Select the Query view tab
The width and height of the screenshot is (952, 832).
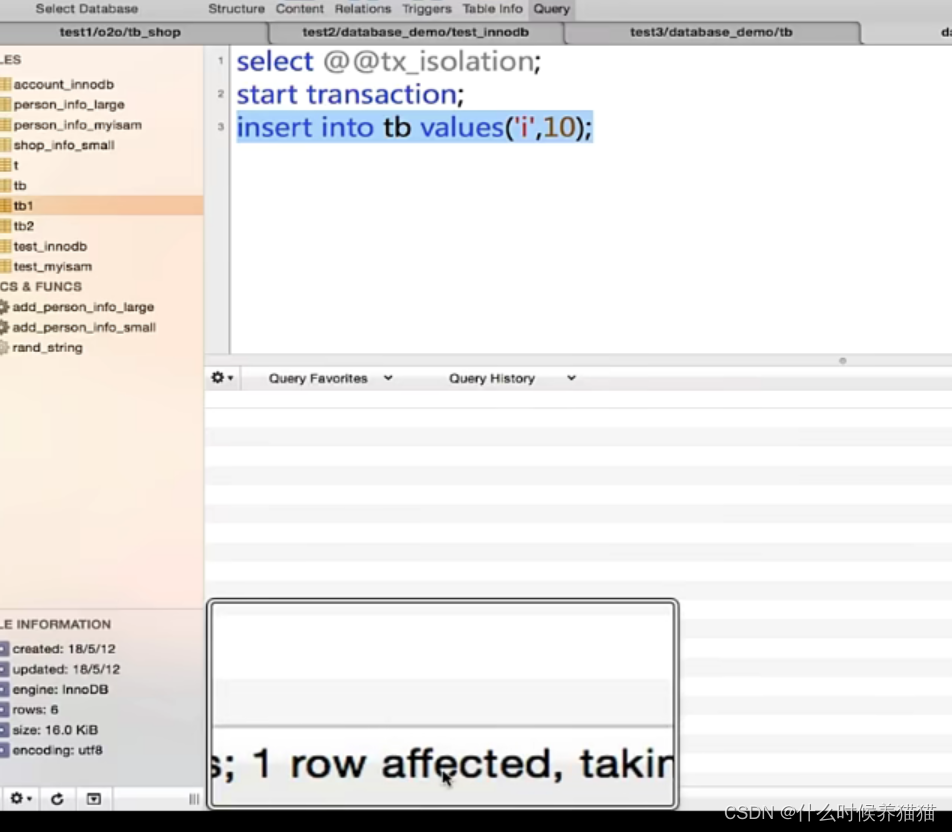tap(551, 9)
